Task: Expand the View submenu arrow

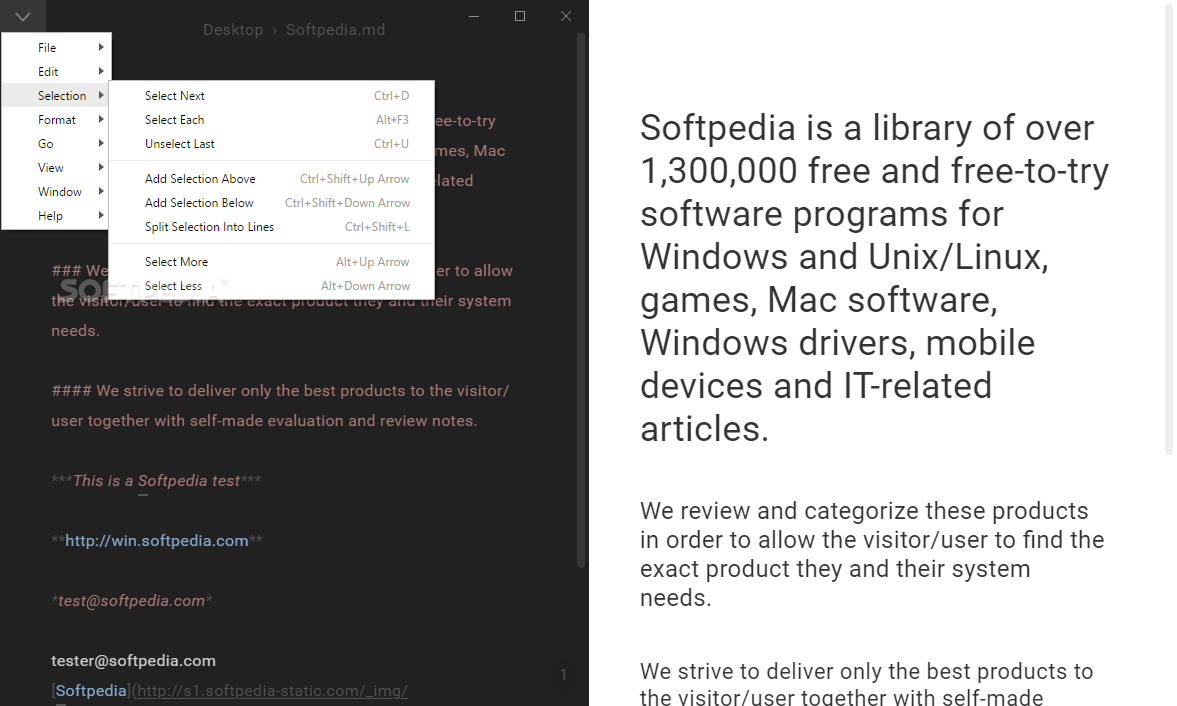Action: coord(101,167)
